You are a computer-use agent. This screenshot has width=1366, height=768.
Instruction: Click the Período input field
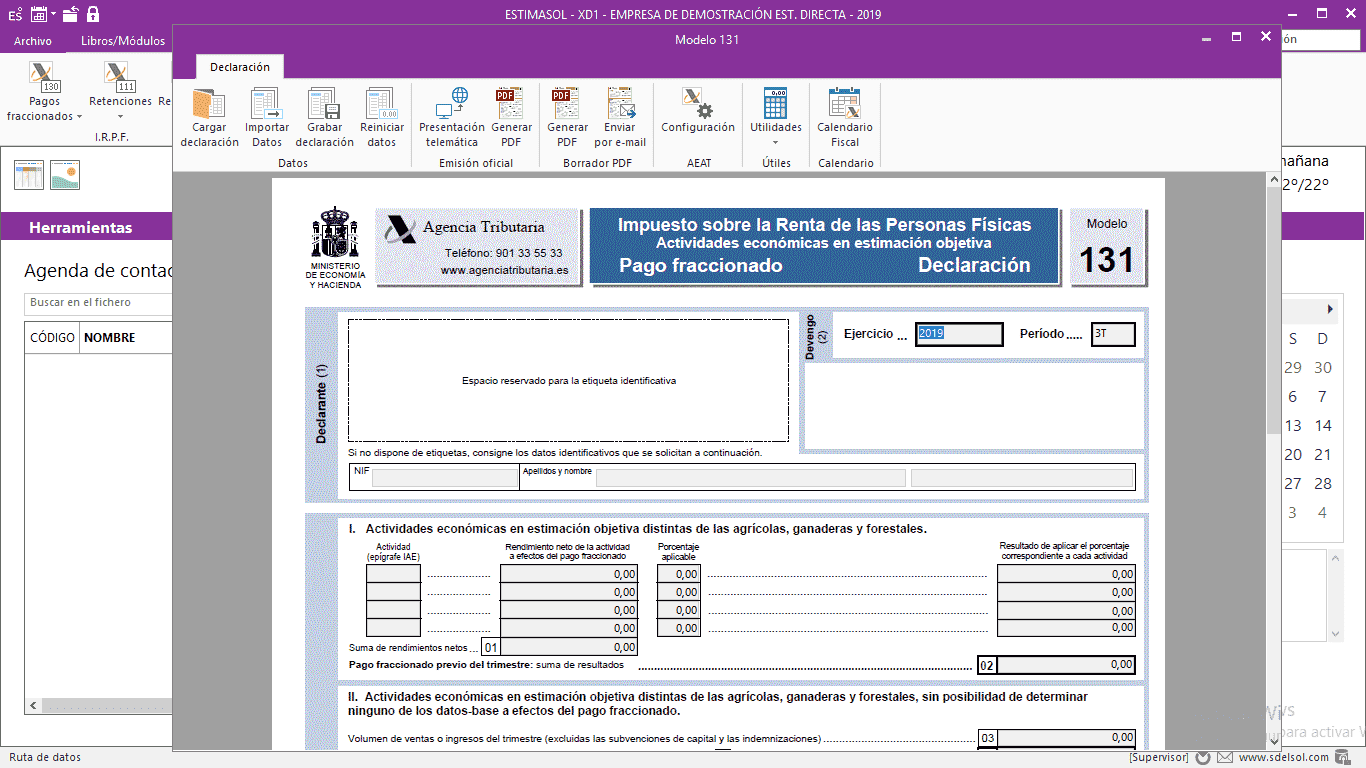click(1113, 334)
